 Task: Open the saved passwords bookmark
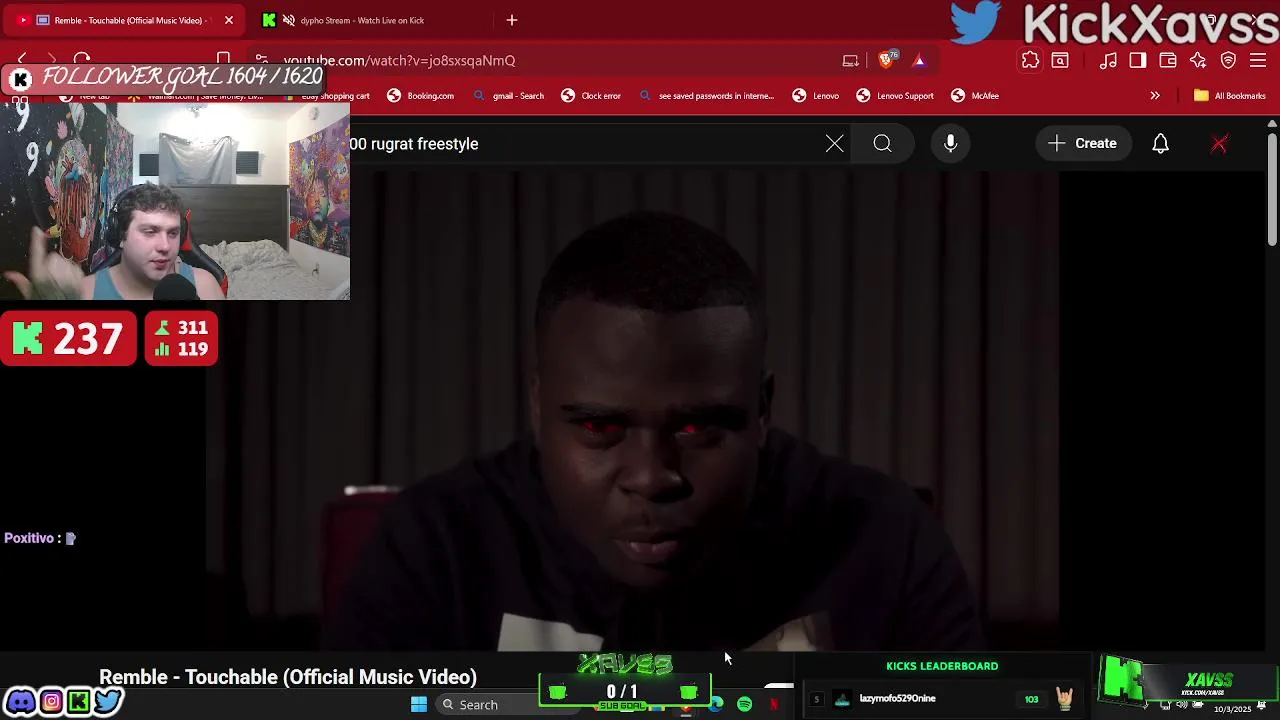tap(706, 96)
